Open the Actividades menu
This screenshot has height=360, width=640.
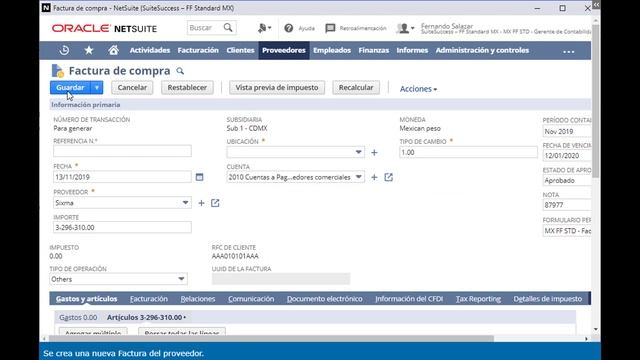click(150, 50)
